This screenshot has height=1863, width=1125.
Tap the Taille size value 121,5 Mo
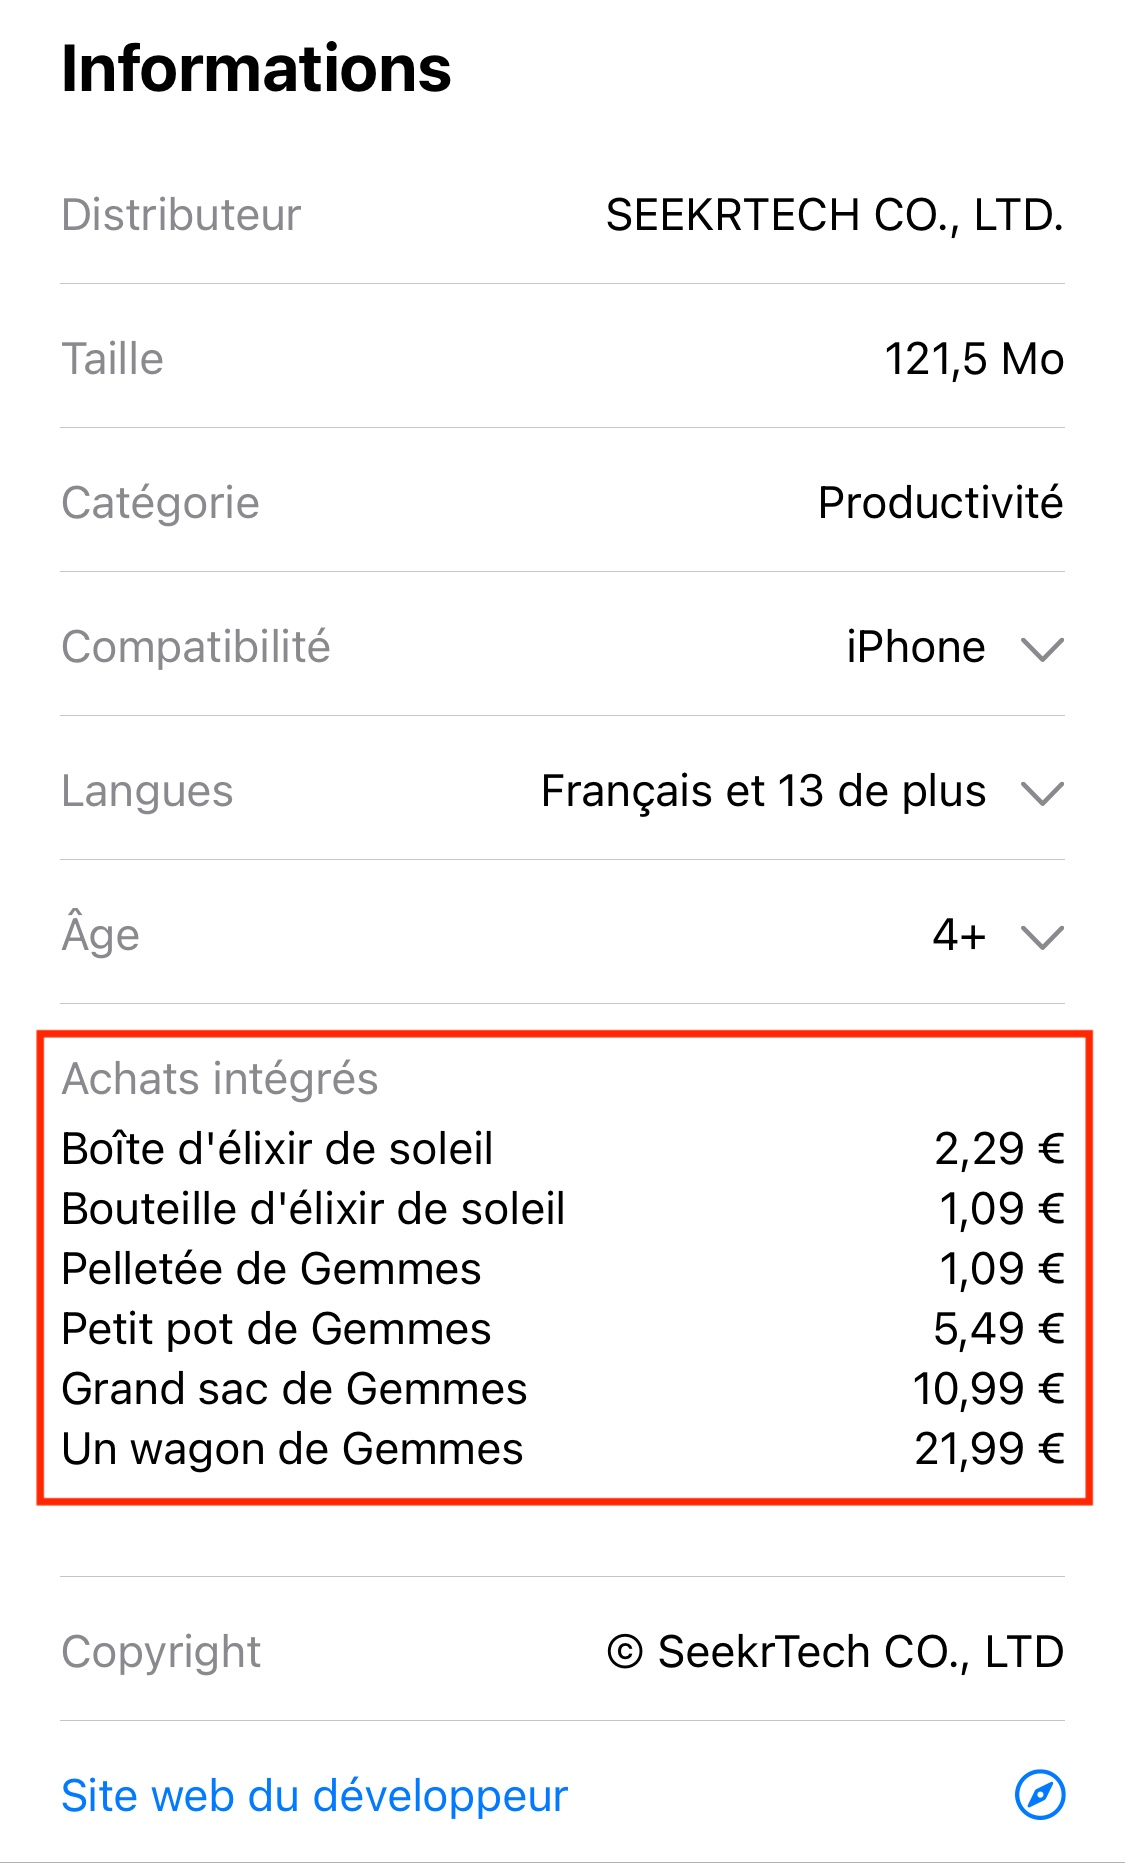973,359
